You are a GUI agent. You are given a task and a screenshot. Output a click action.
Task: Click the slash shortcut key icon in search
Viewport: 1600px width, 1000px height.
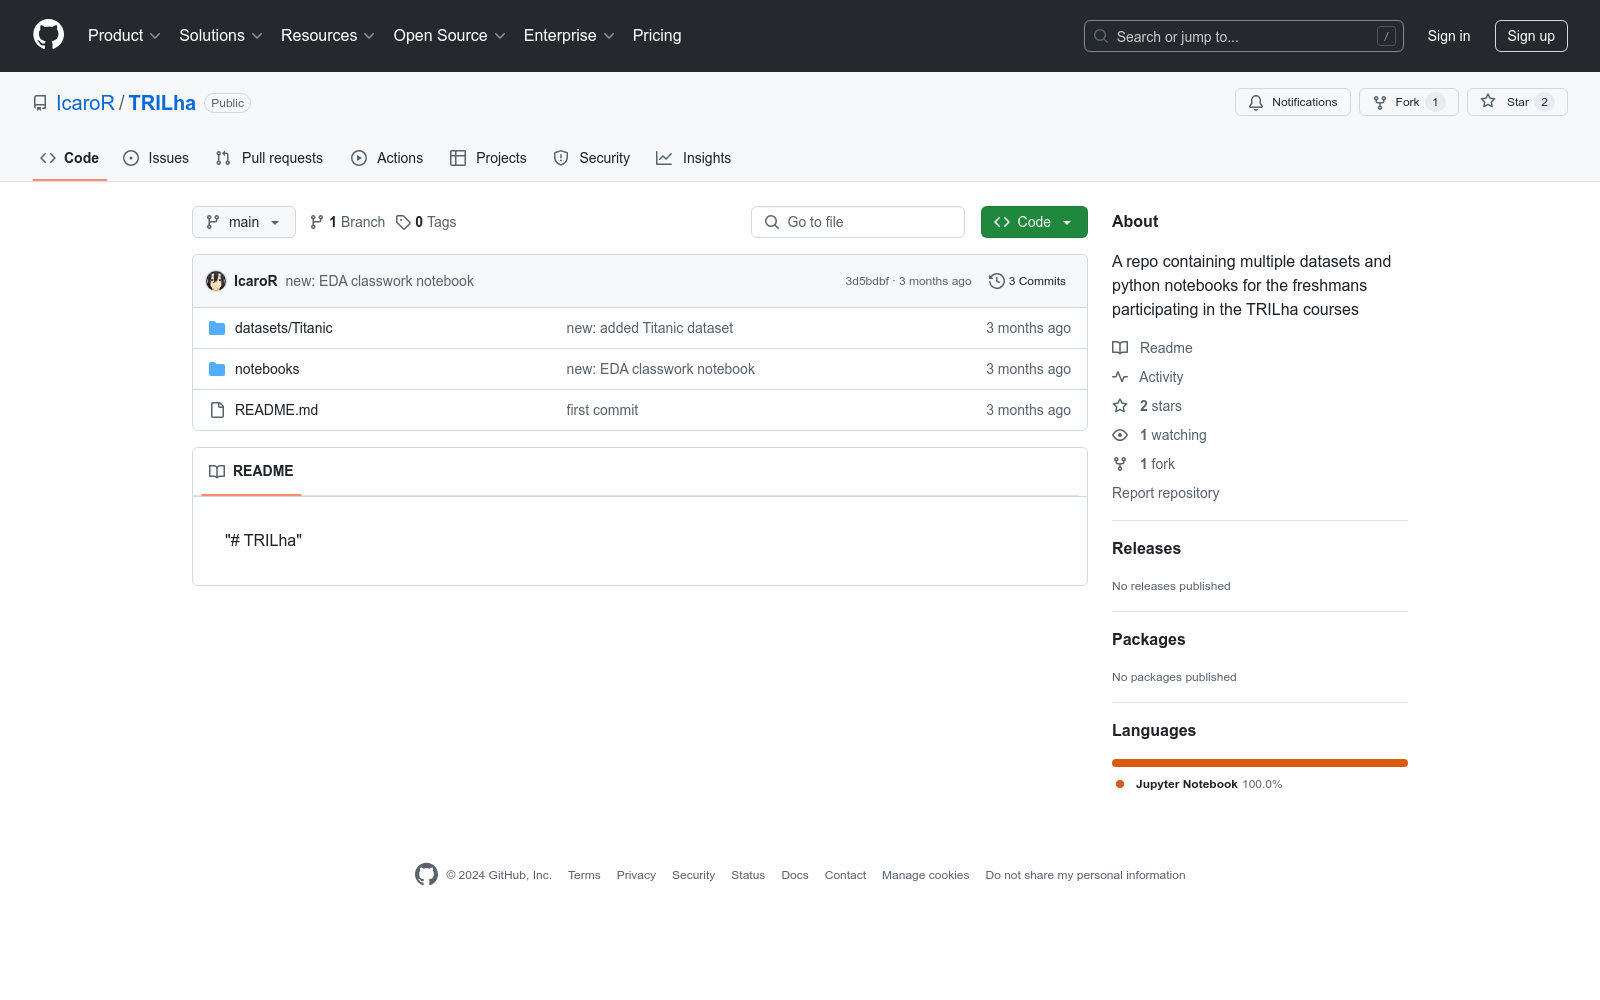click(x=1386, y=36)
